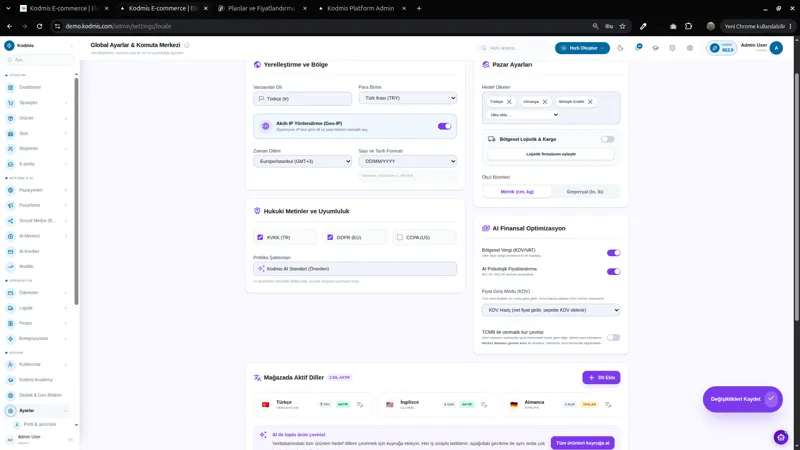Remove Türkiye from Hedef Ülkeler
The image size is (800, 450).
pyautogui.click(x=509, y=102)
